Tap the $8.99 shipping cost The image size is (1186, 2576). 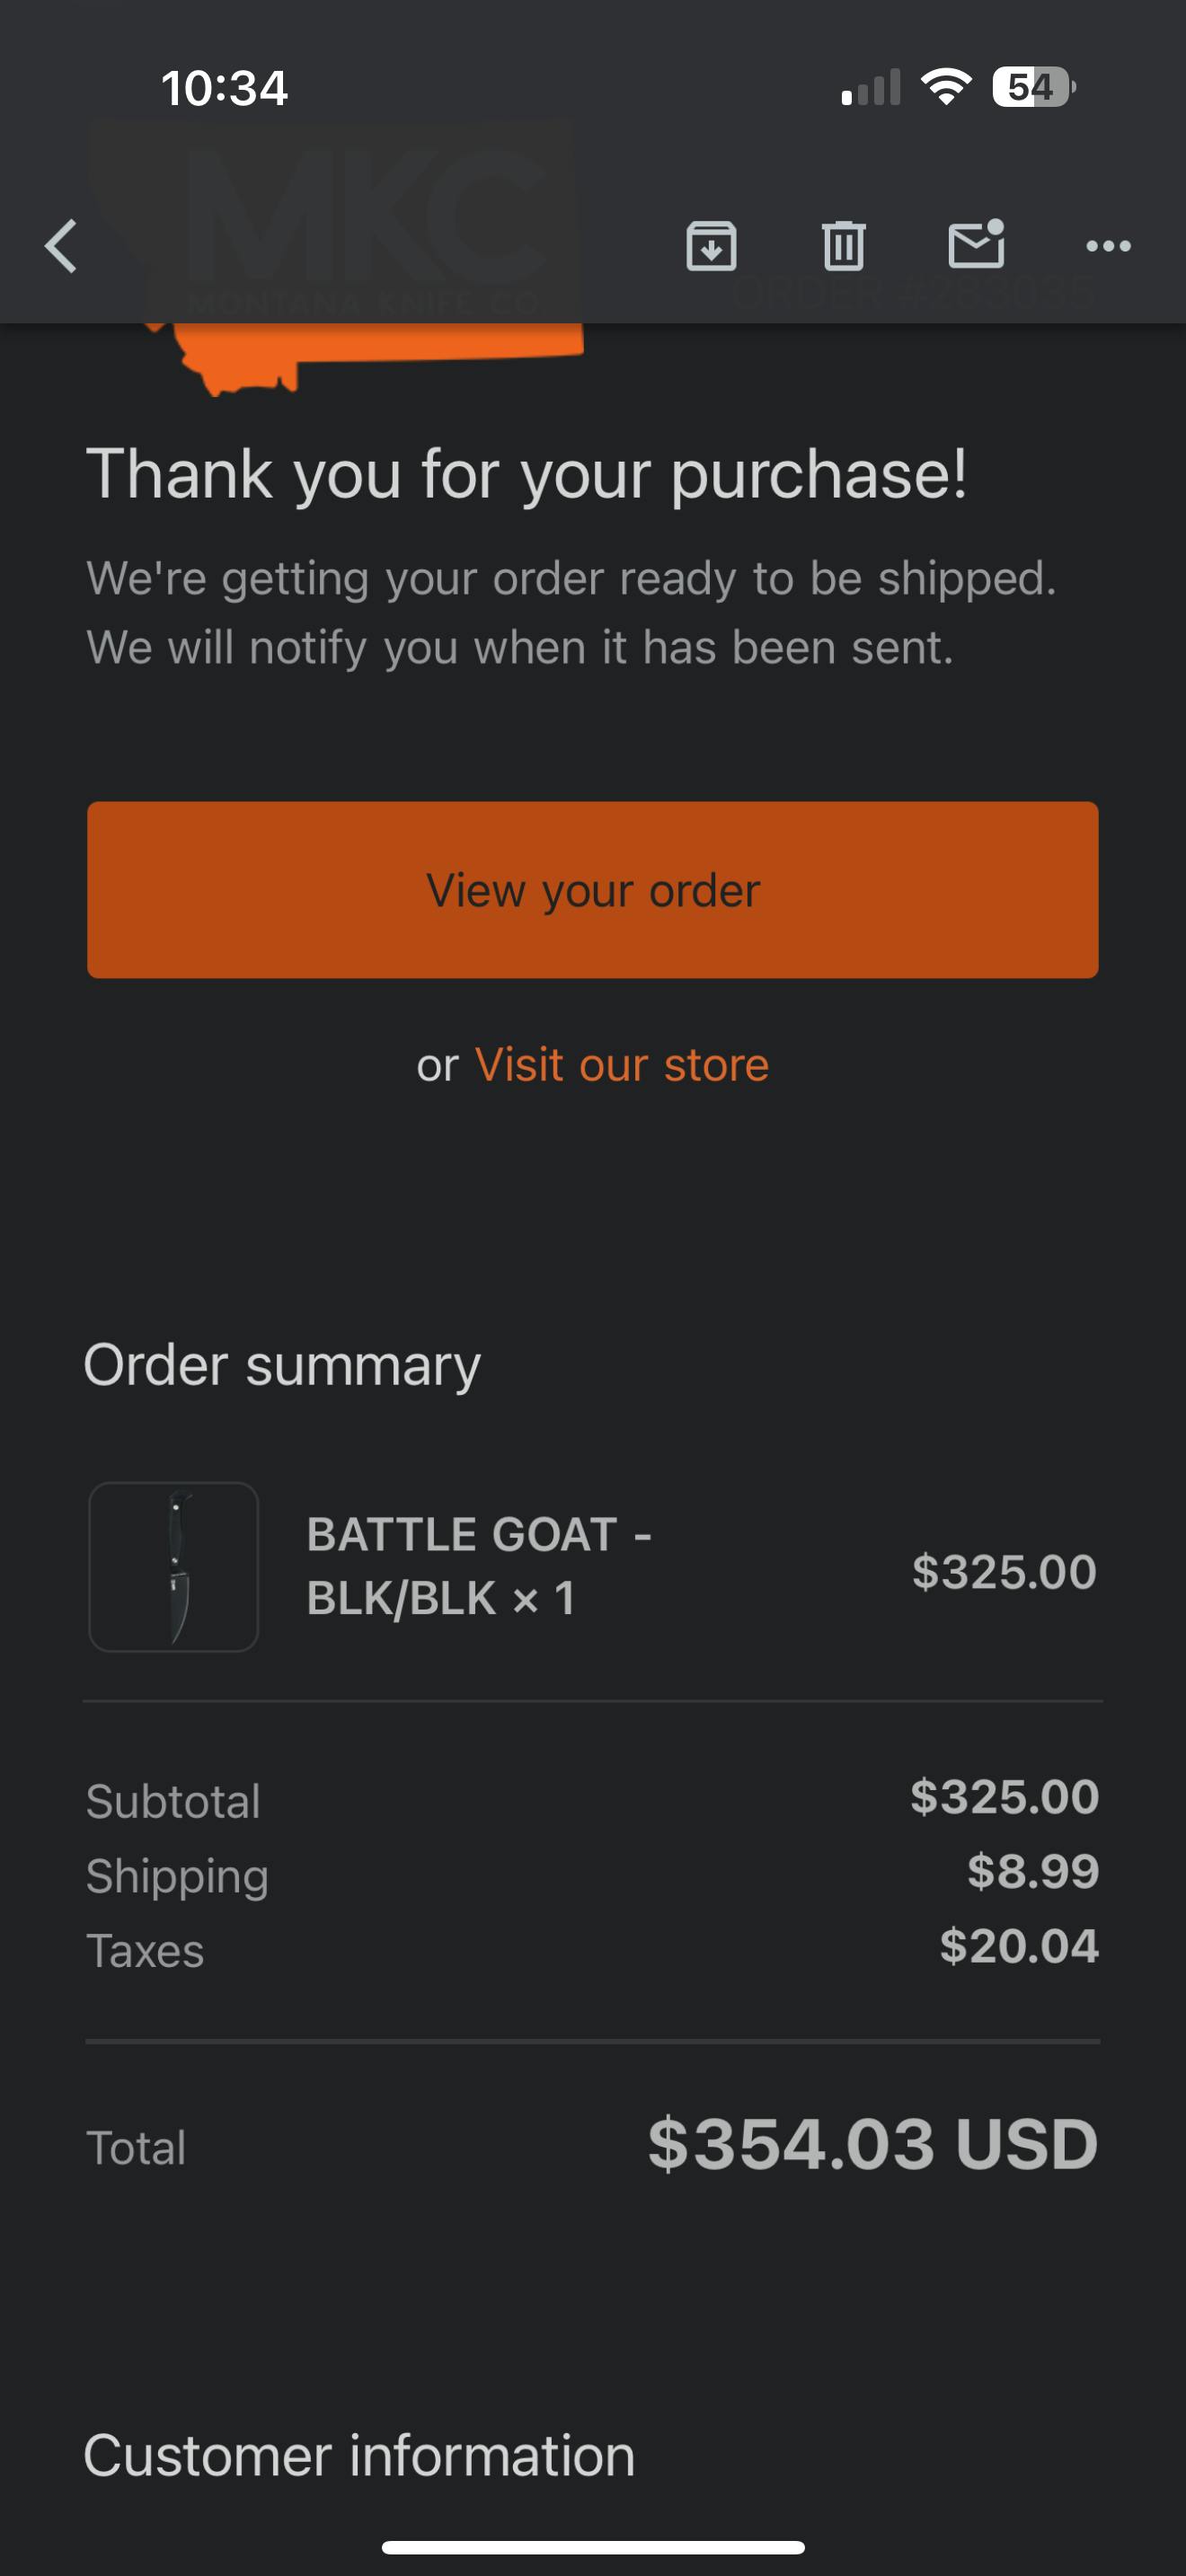(x=1032, y=1871)
